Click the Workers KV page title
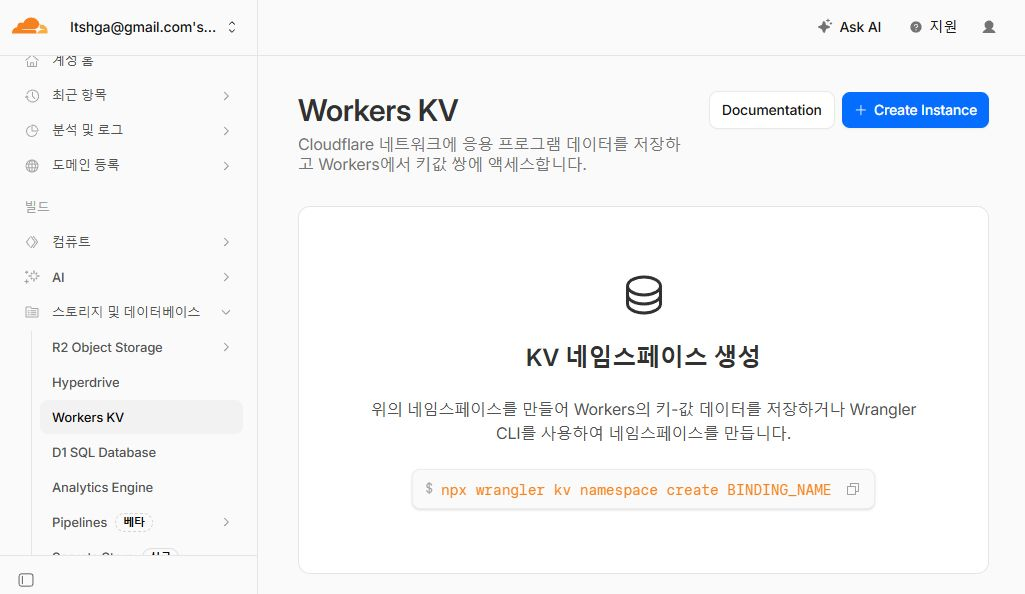The height and width of the screenshot is (594, 1025). (378, 110)
